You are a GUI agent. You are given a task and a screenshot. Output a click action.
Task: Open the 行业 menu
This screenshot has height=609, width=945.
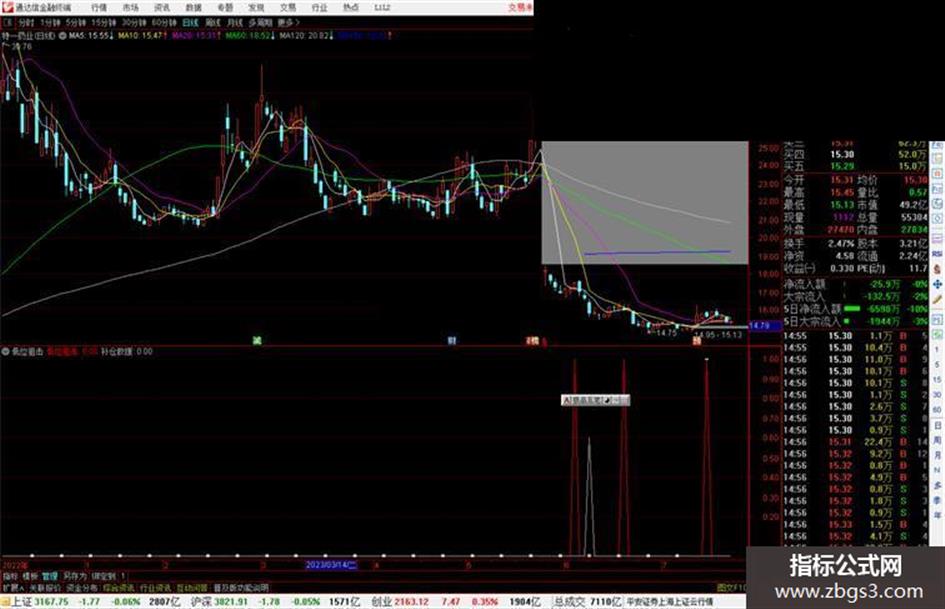pos(319,8)
